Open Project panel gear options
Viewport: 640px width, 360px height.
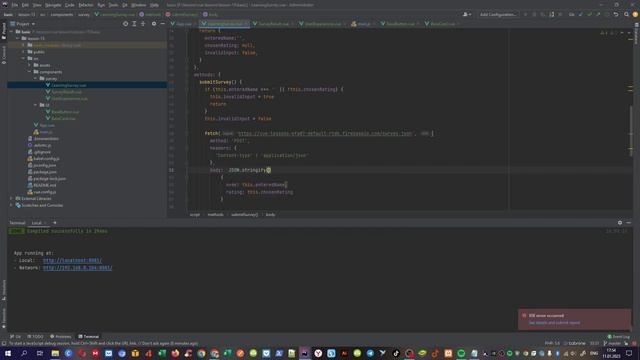pyautogui.click(x=154, y=24)
